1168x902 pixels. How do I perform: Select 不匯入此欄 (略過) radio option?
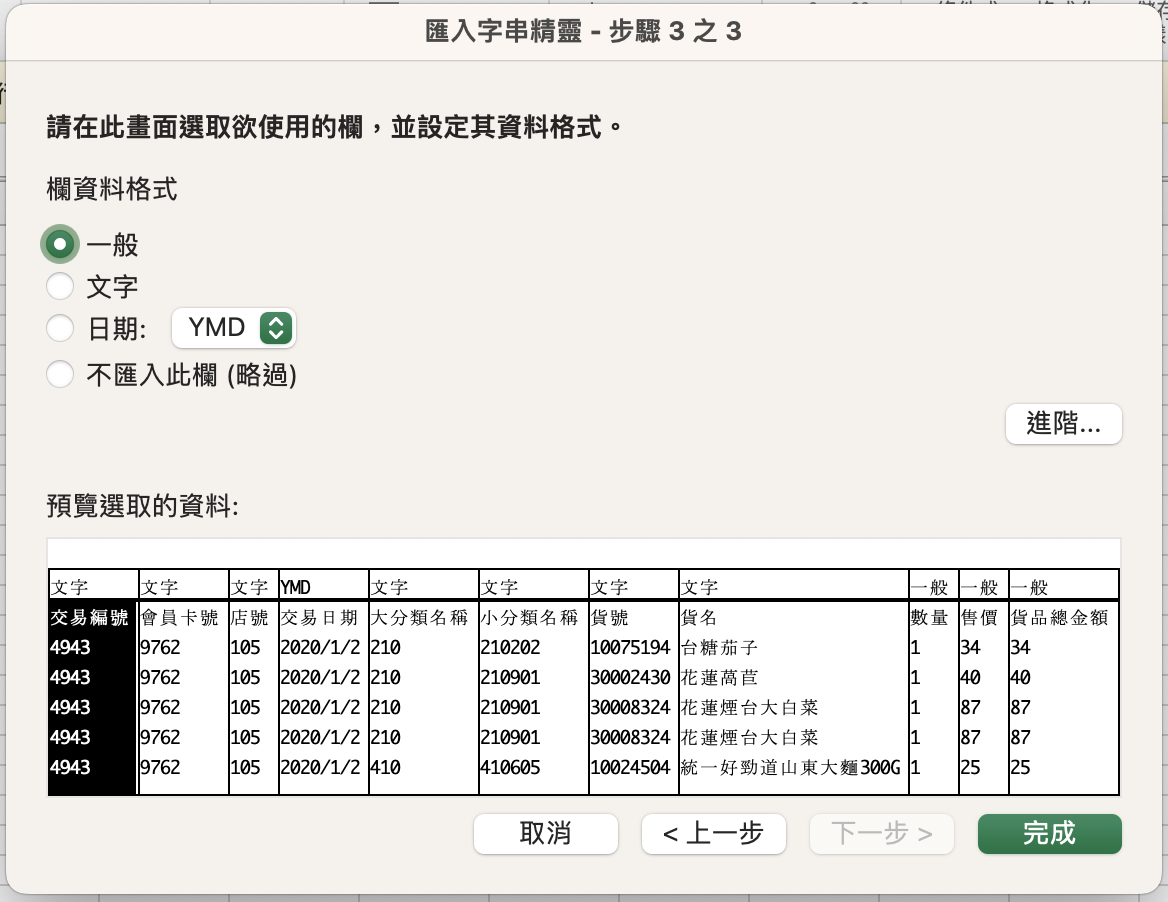(x=60, y=374)
